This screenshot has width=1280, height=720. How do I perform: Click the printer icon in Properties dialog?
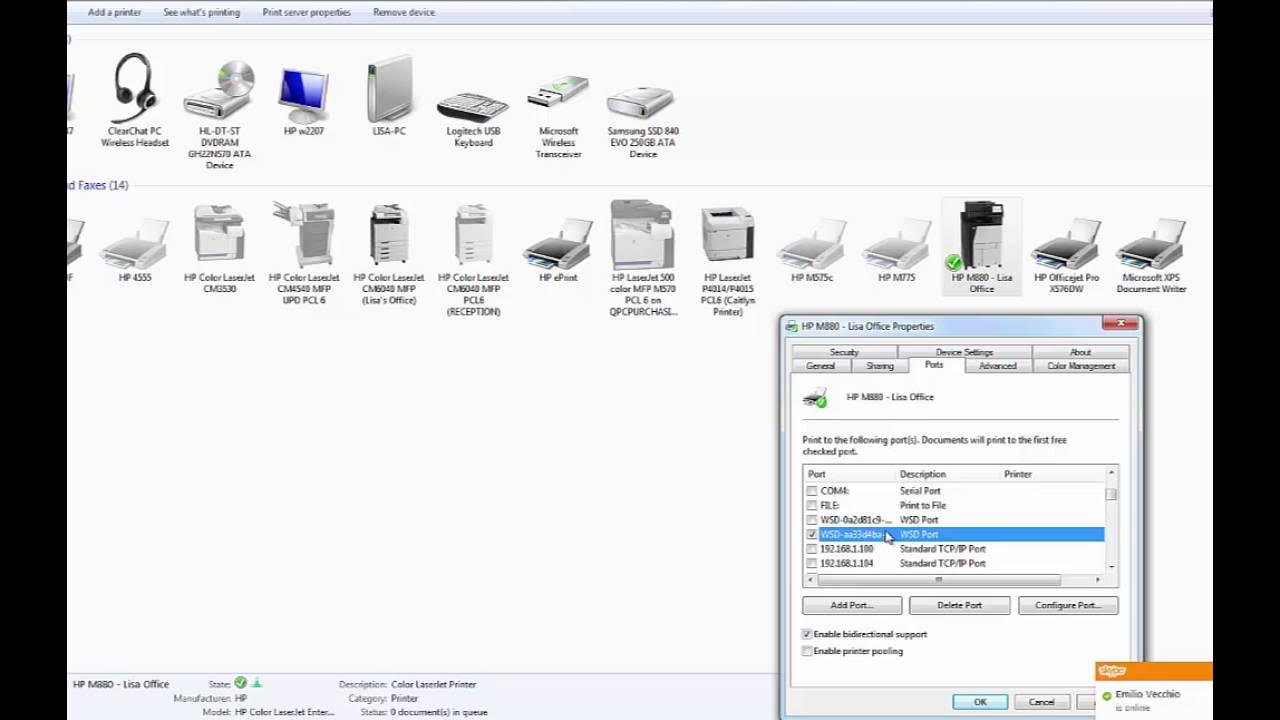click(x=816, y=397)
